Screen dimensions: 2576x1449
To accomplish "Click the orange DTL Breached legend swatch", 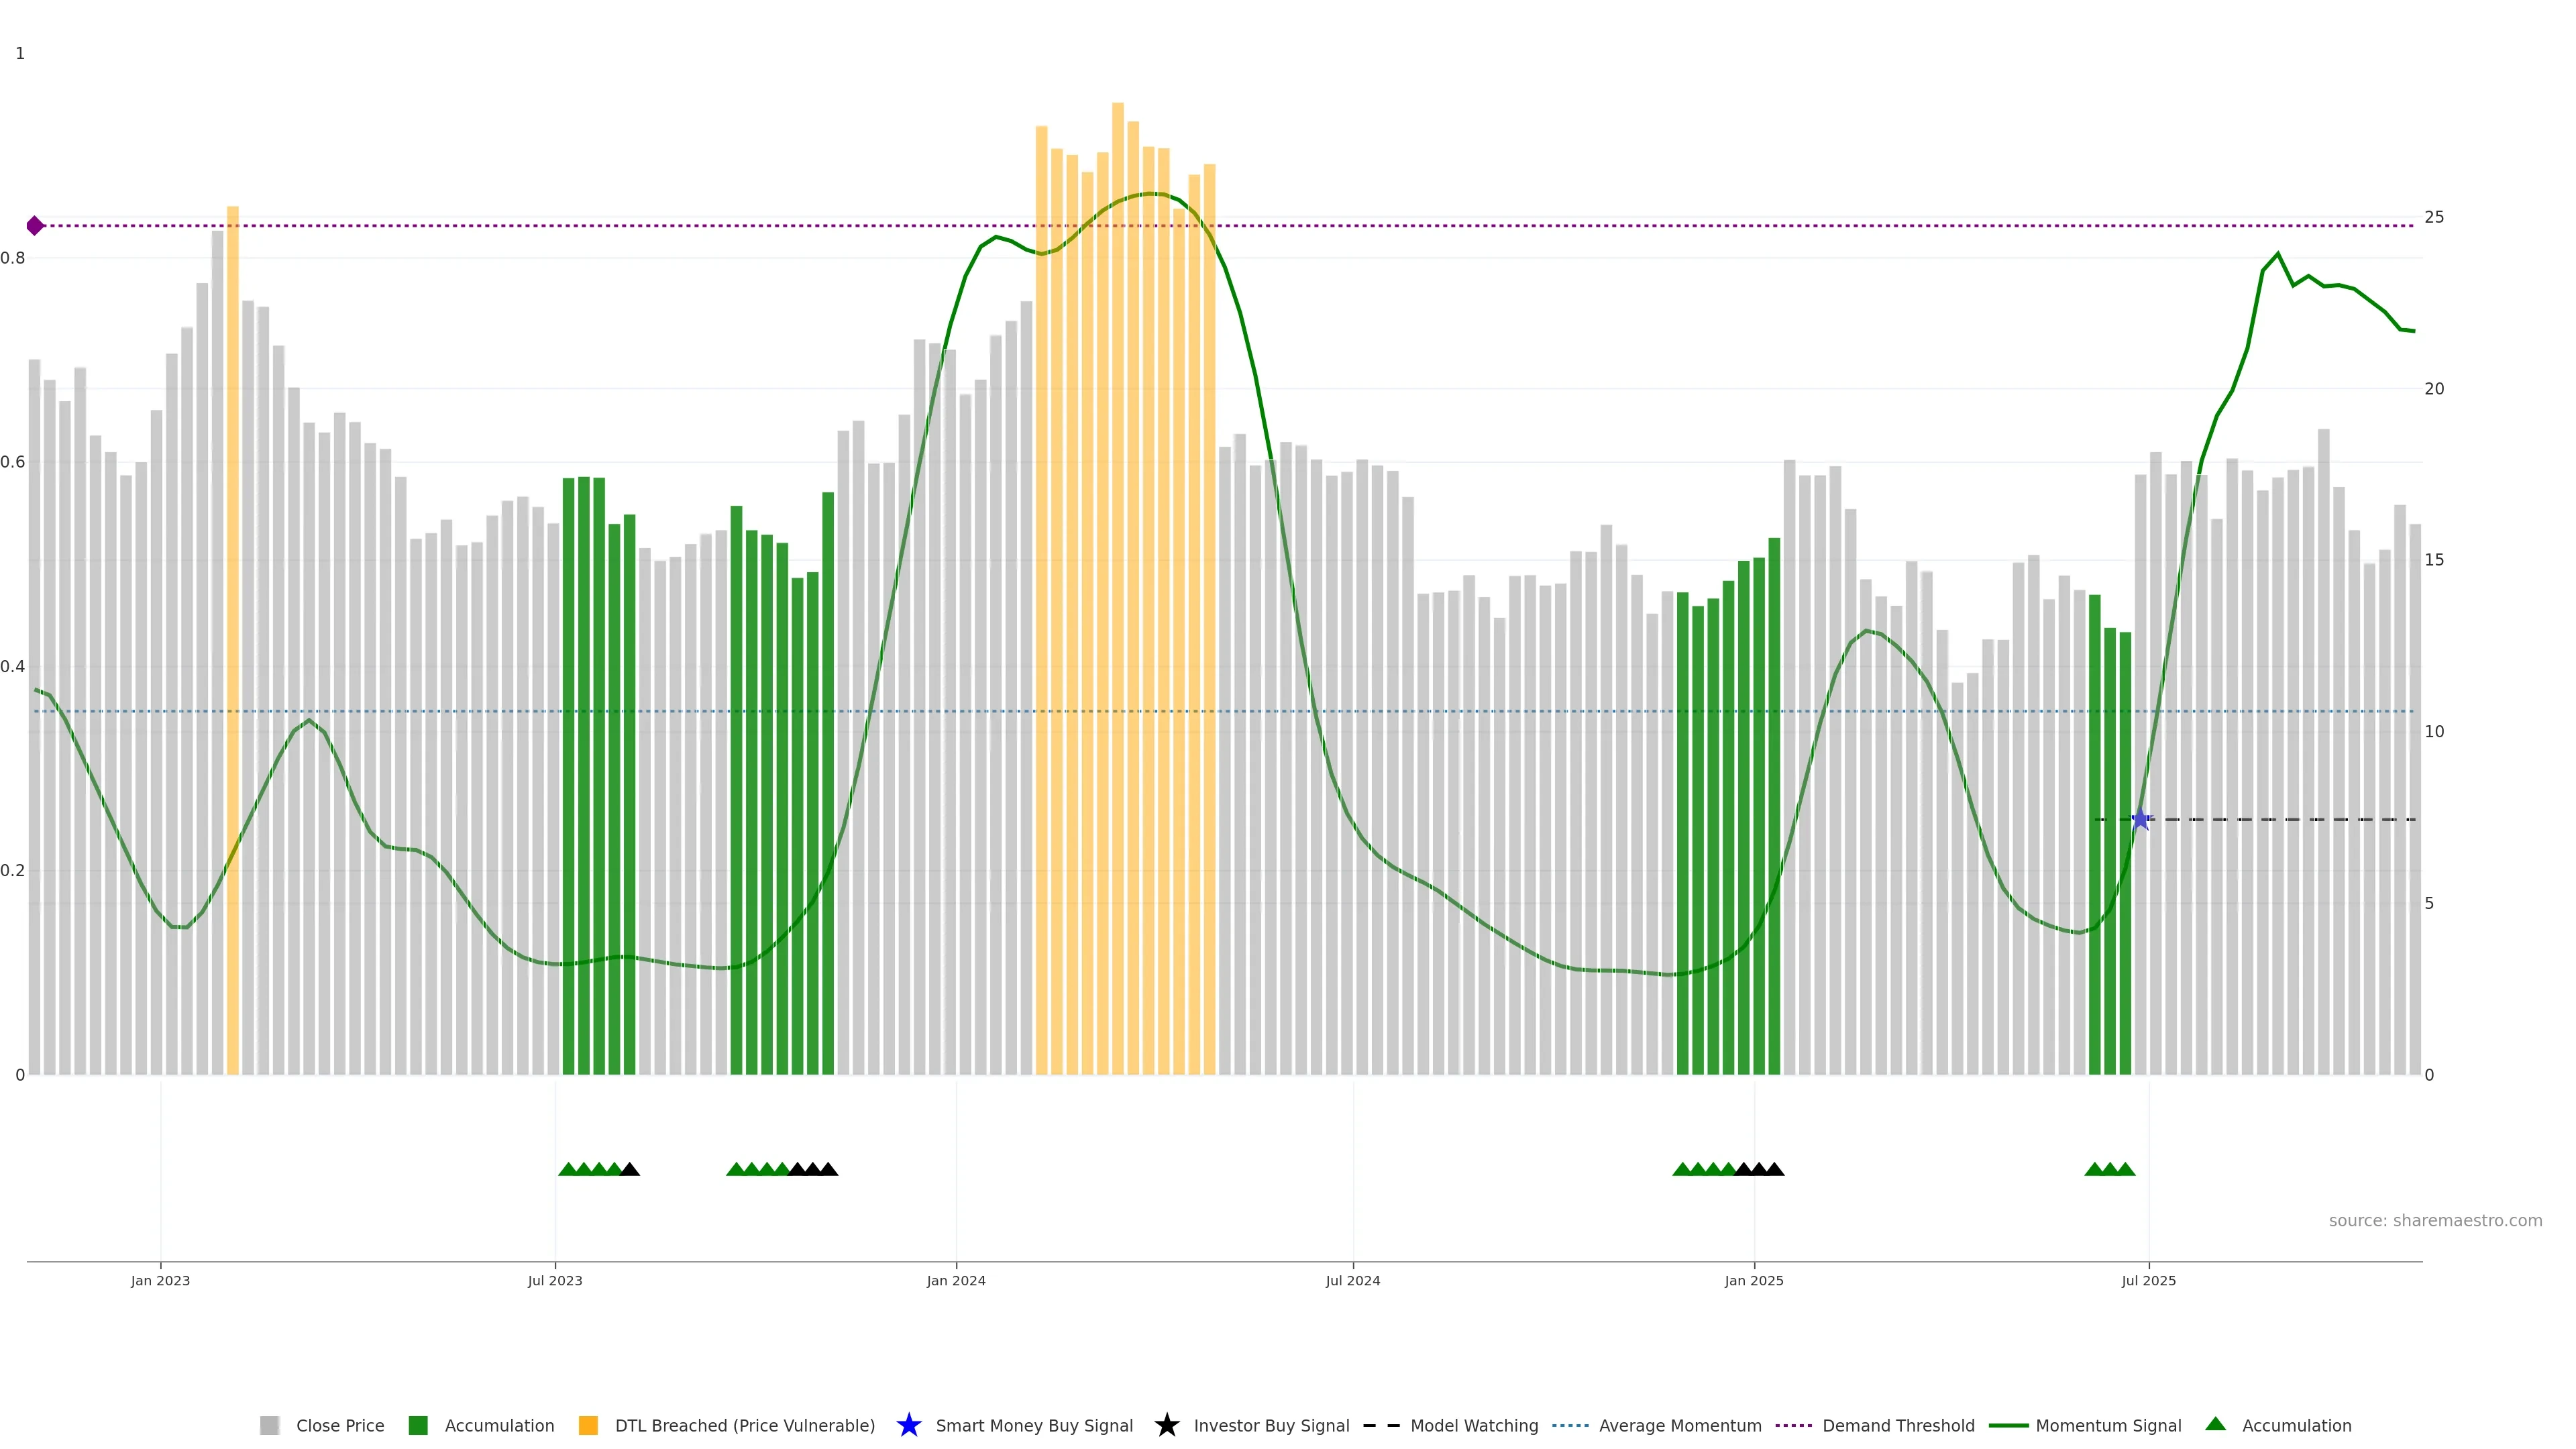I will (588, 1425).
